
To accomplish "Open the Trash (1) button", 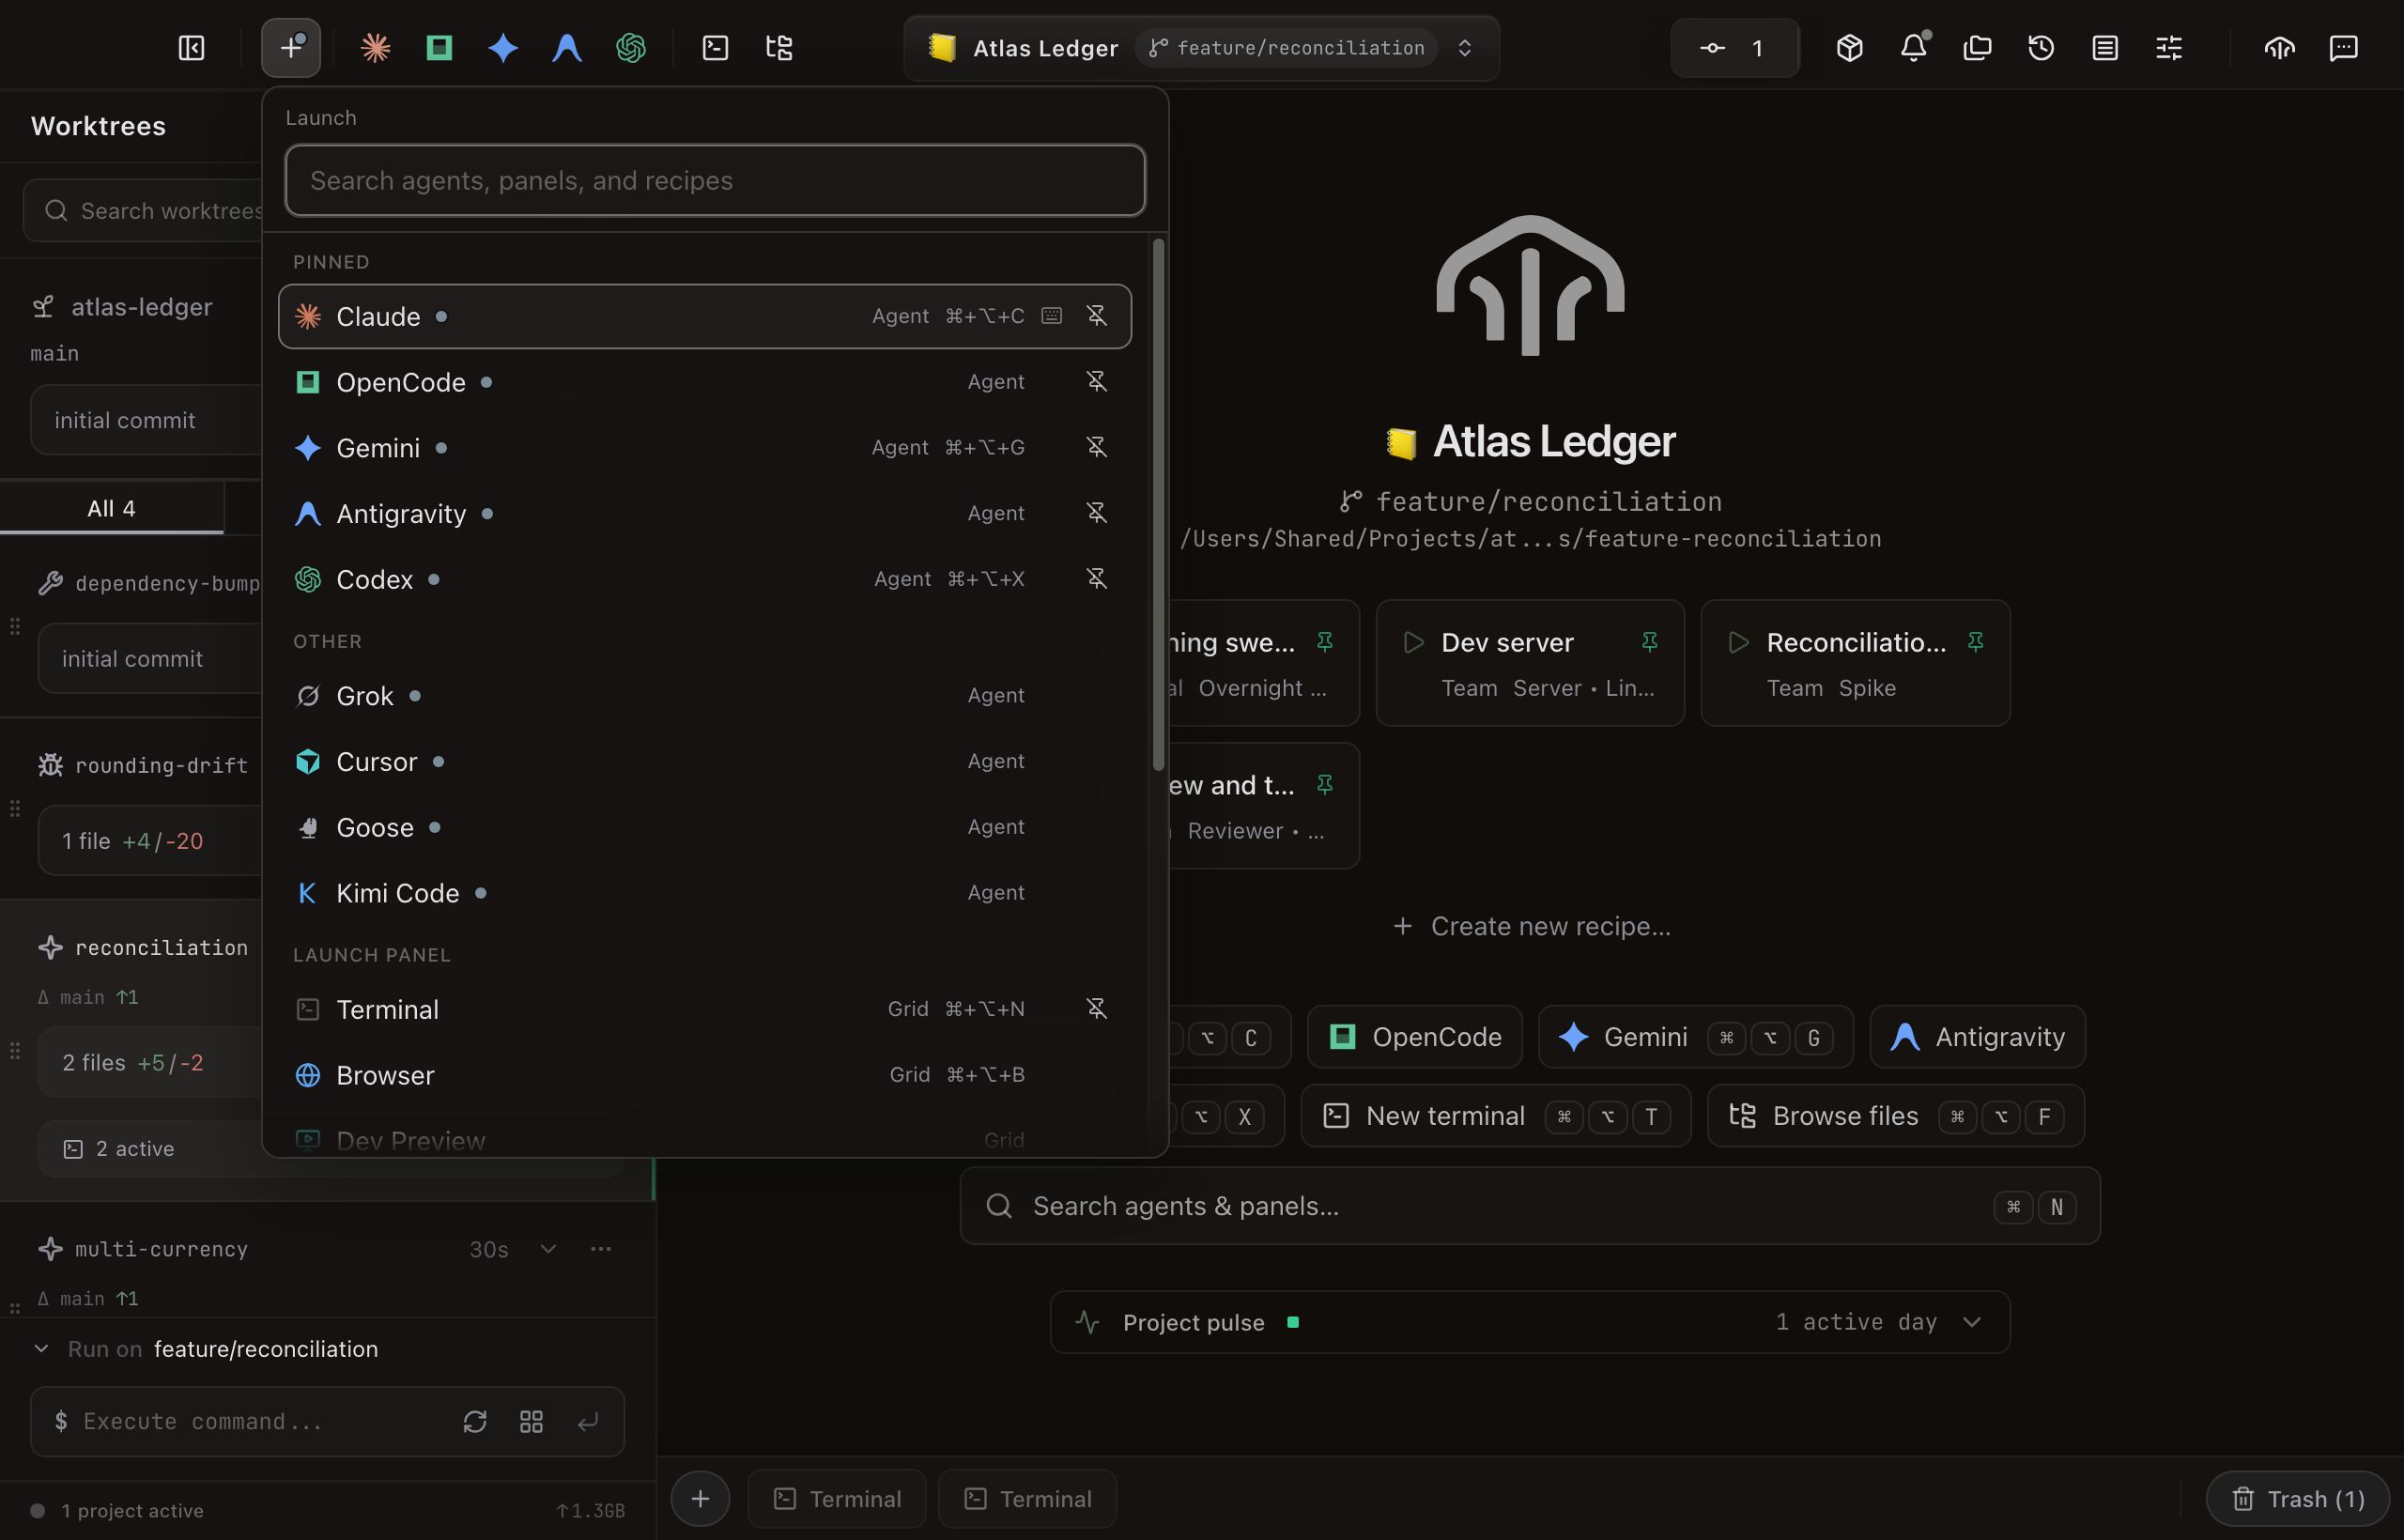I will pyautogui.click(x=2297, y=1499).
